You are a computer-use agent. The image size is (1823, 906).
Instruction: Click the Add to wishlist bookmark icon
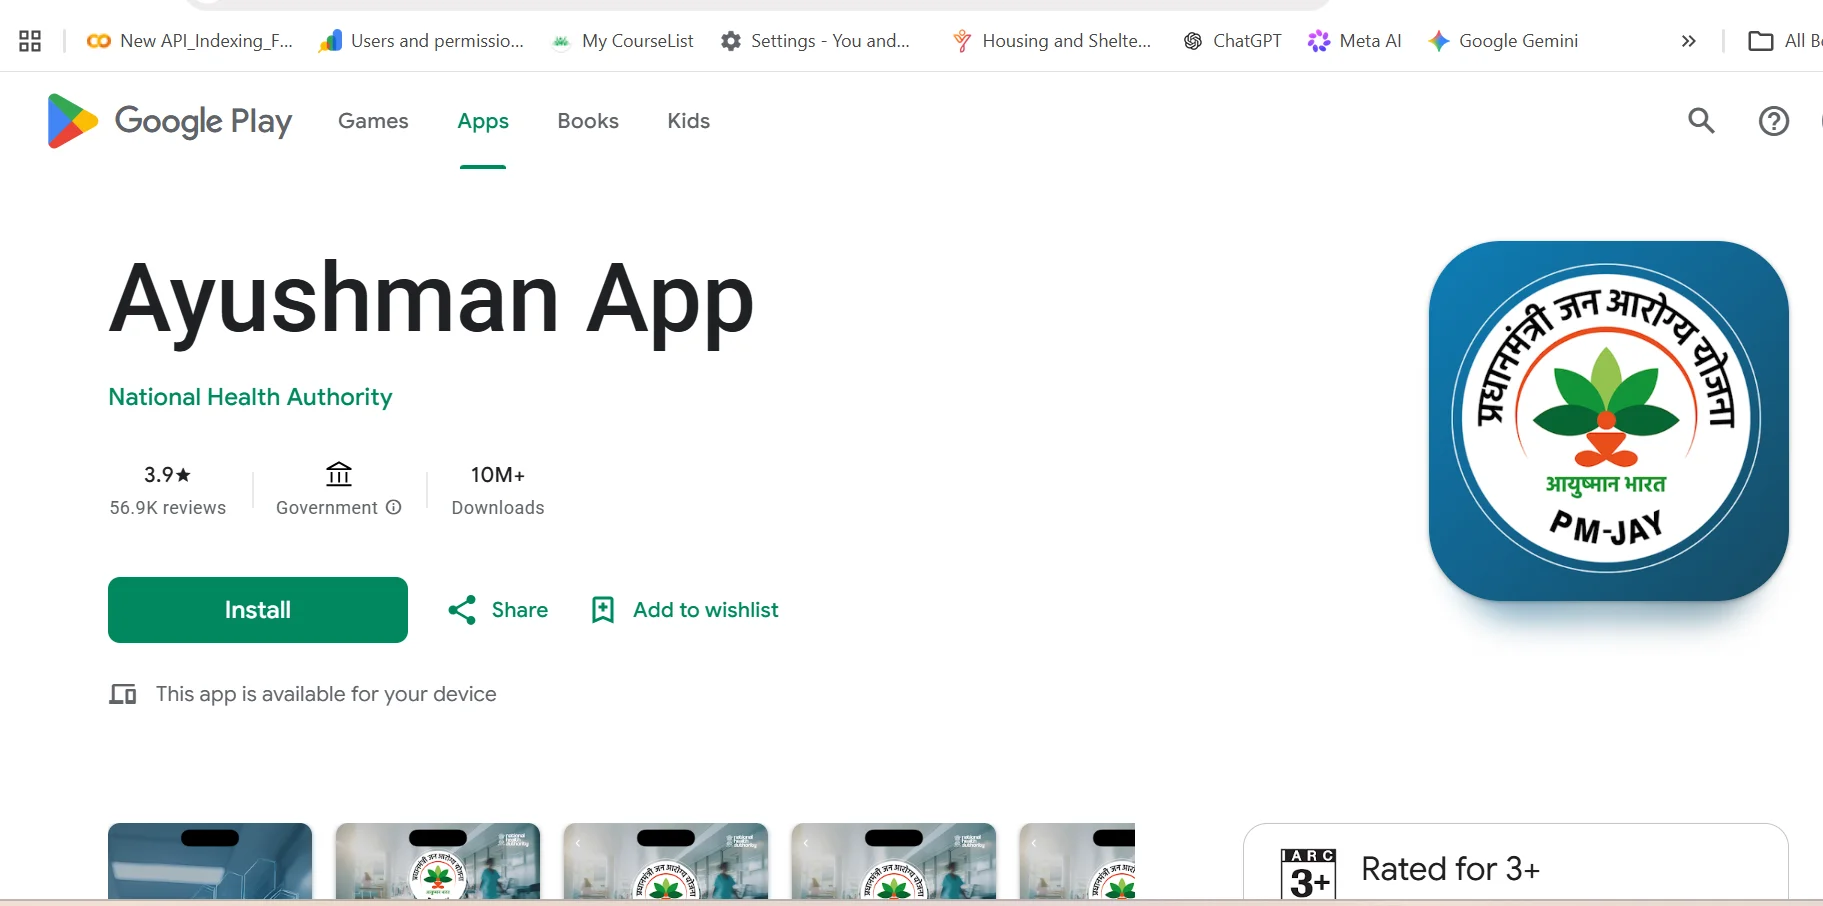(x=603, y=610)
